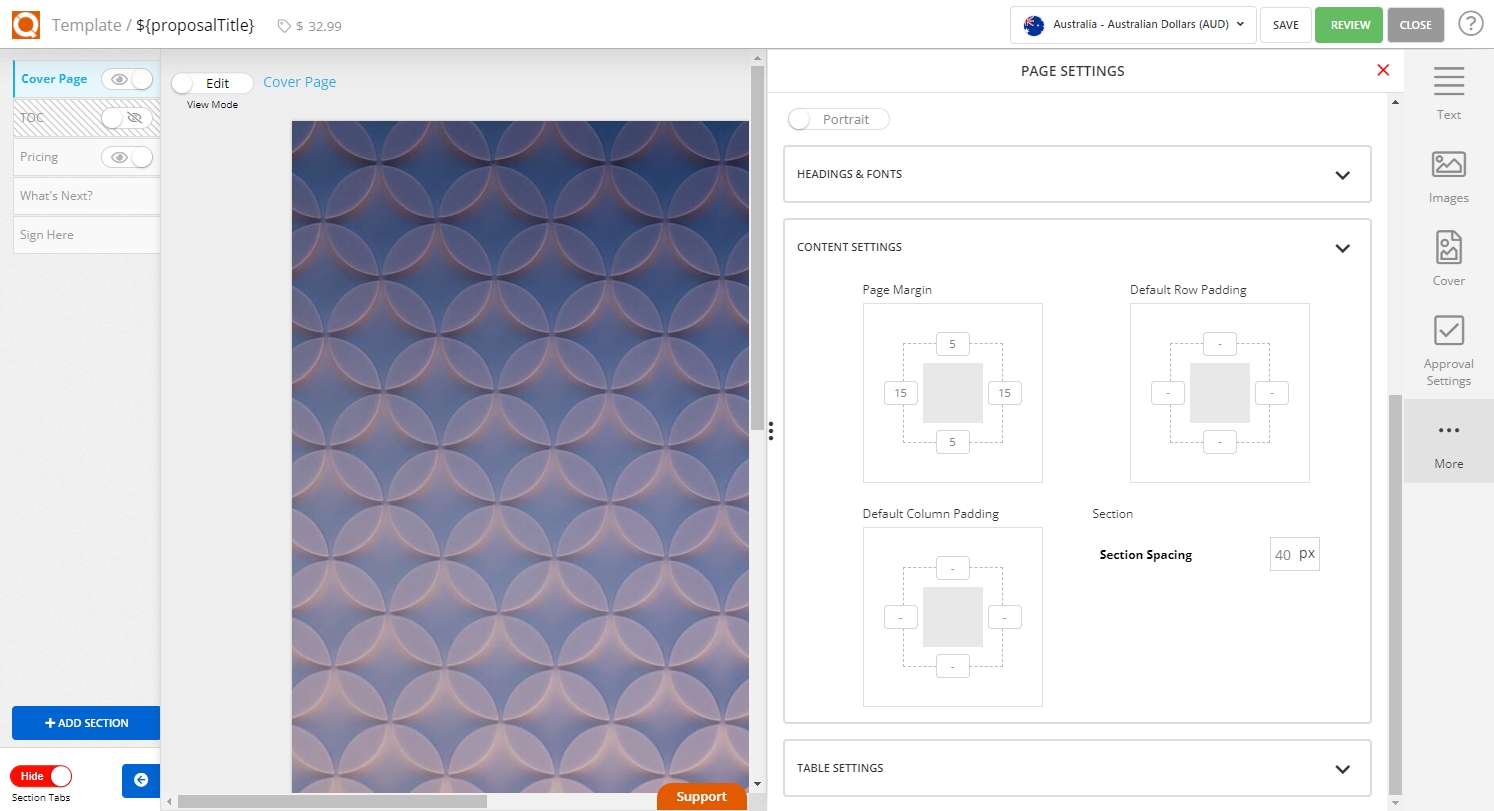Toggle TOC section visibility switch
The height and width of the screenshot is (811, 1494).
coord(126,118)
